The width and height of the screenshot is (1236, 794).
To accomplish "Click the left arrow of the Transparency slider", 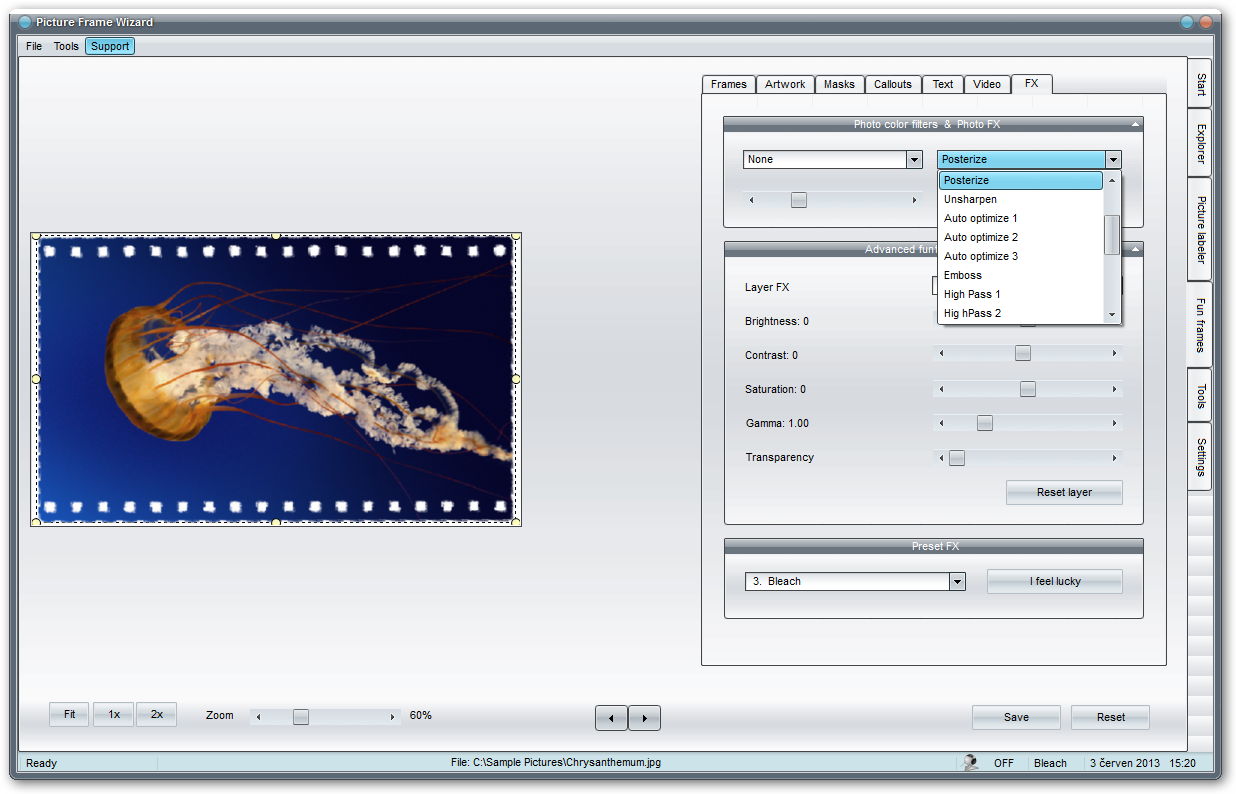I will pyautogui.click(x=941, y=458).
